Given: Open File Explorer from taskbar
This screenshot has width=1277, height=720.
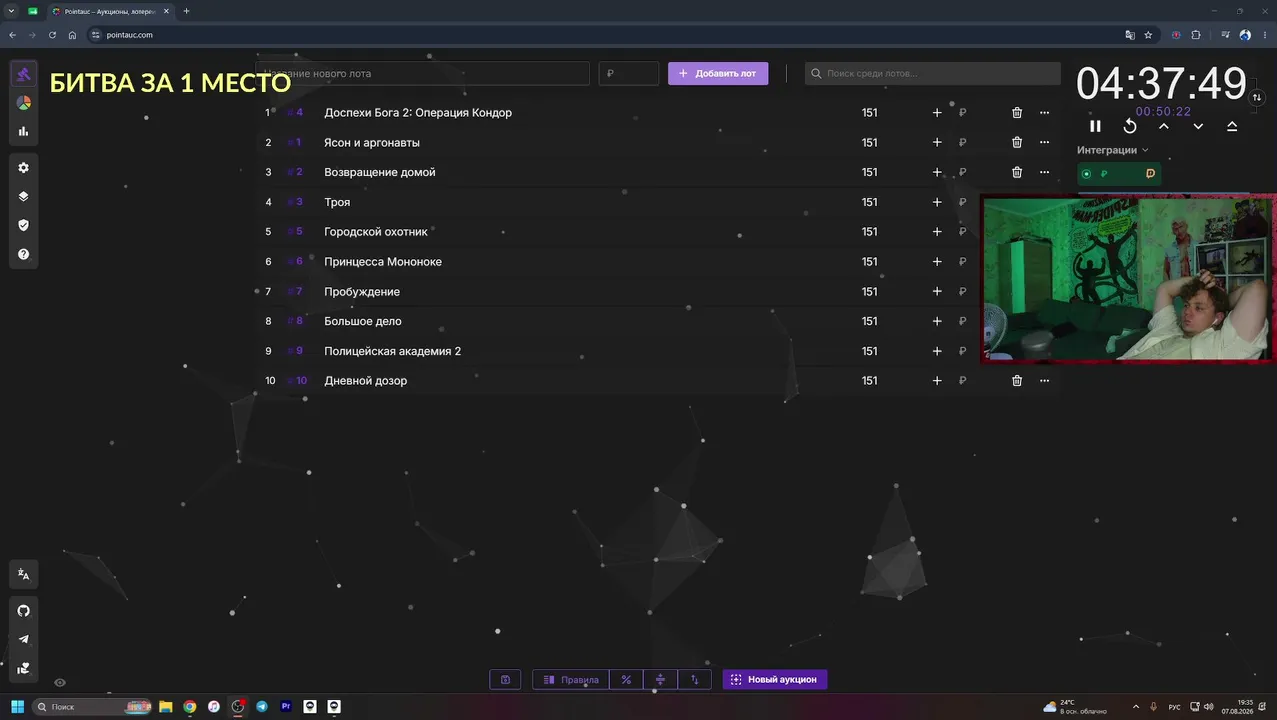Looking at the screenshot, I should [x=166, y=706].
